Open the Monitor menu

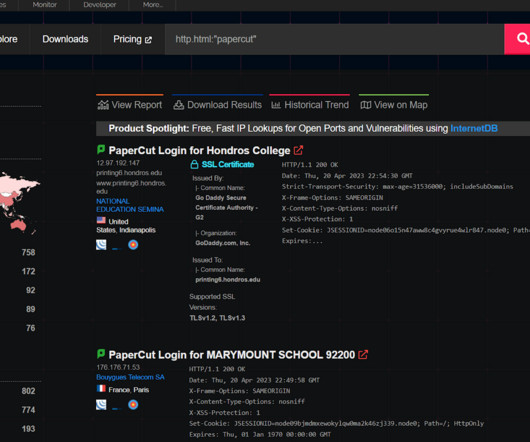click(x=45, y=5)
